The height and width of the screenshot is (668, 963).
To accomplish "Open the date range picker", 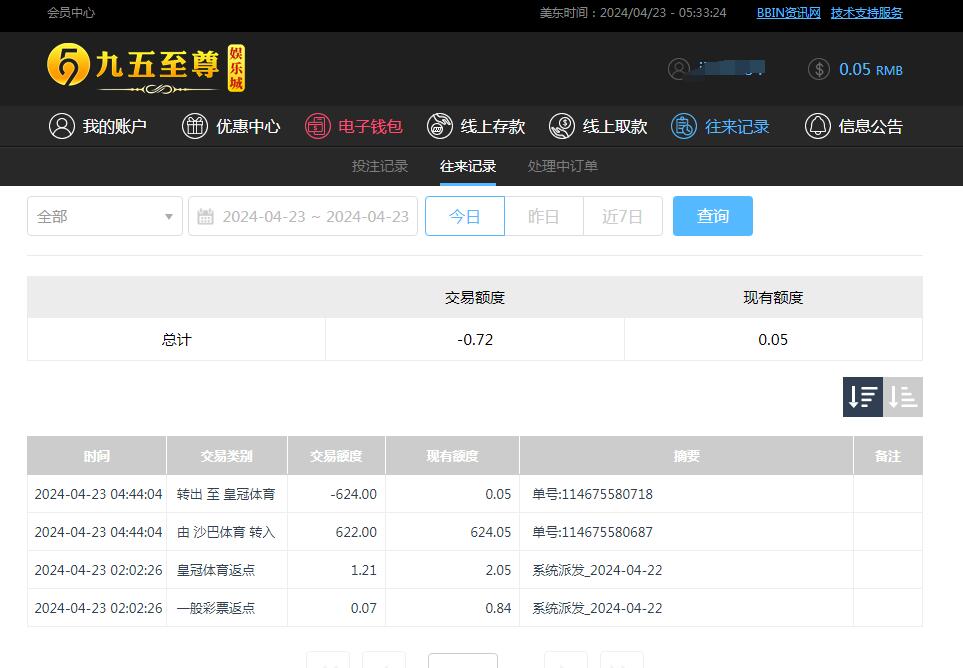I will click(x=303, y=216).
